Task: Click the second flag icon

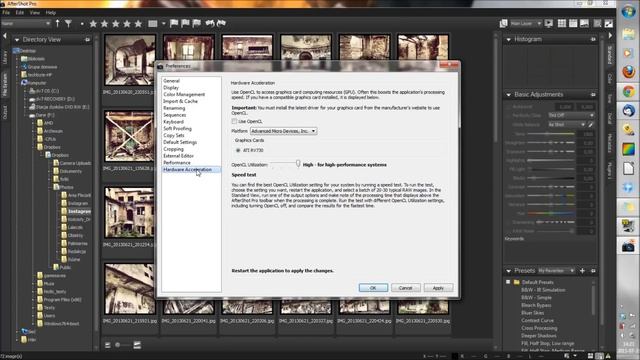Action: 185,23
